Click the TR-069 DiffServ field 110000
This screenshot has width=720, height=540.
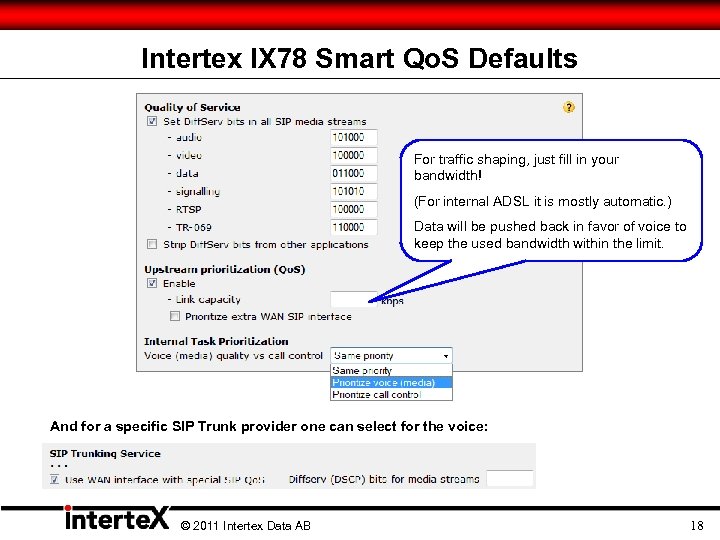point(354,227)
